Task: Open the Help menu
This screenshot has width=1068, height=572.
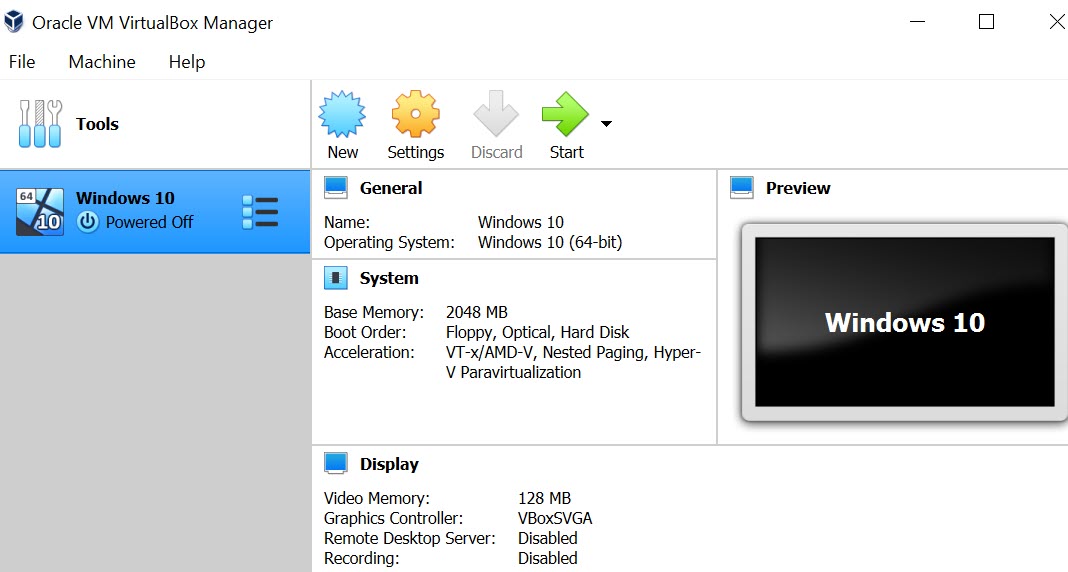Action: [187, 62]
